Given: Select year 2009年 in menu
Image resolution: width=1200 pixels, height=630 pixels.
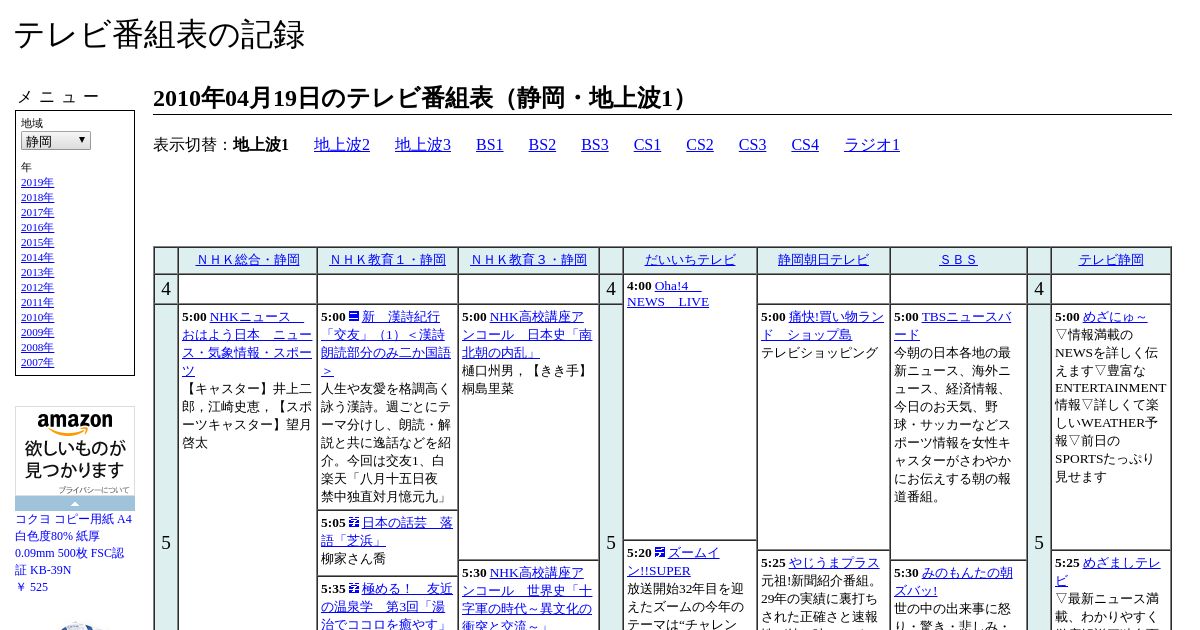Looking at the screenshot, I should pyautogui.click(x=37, y=333).
